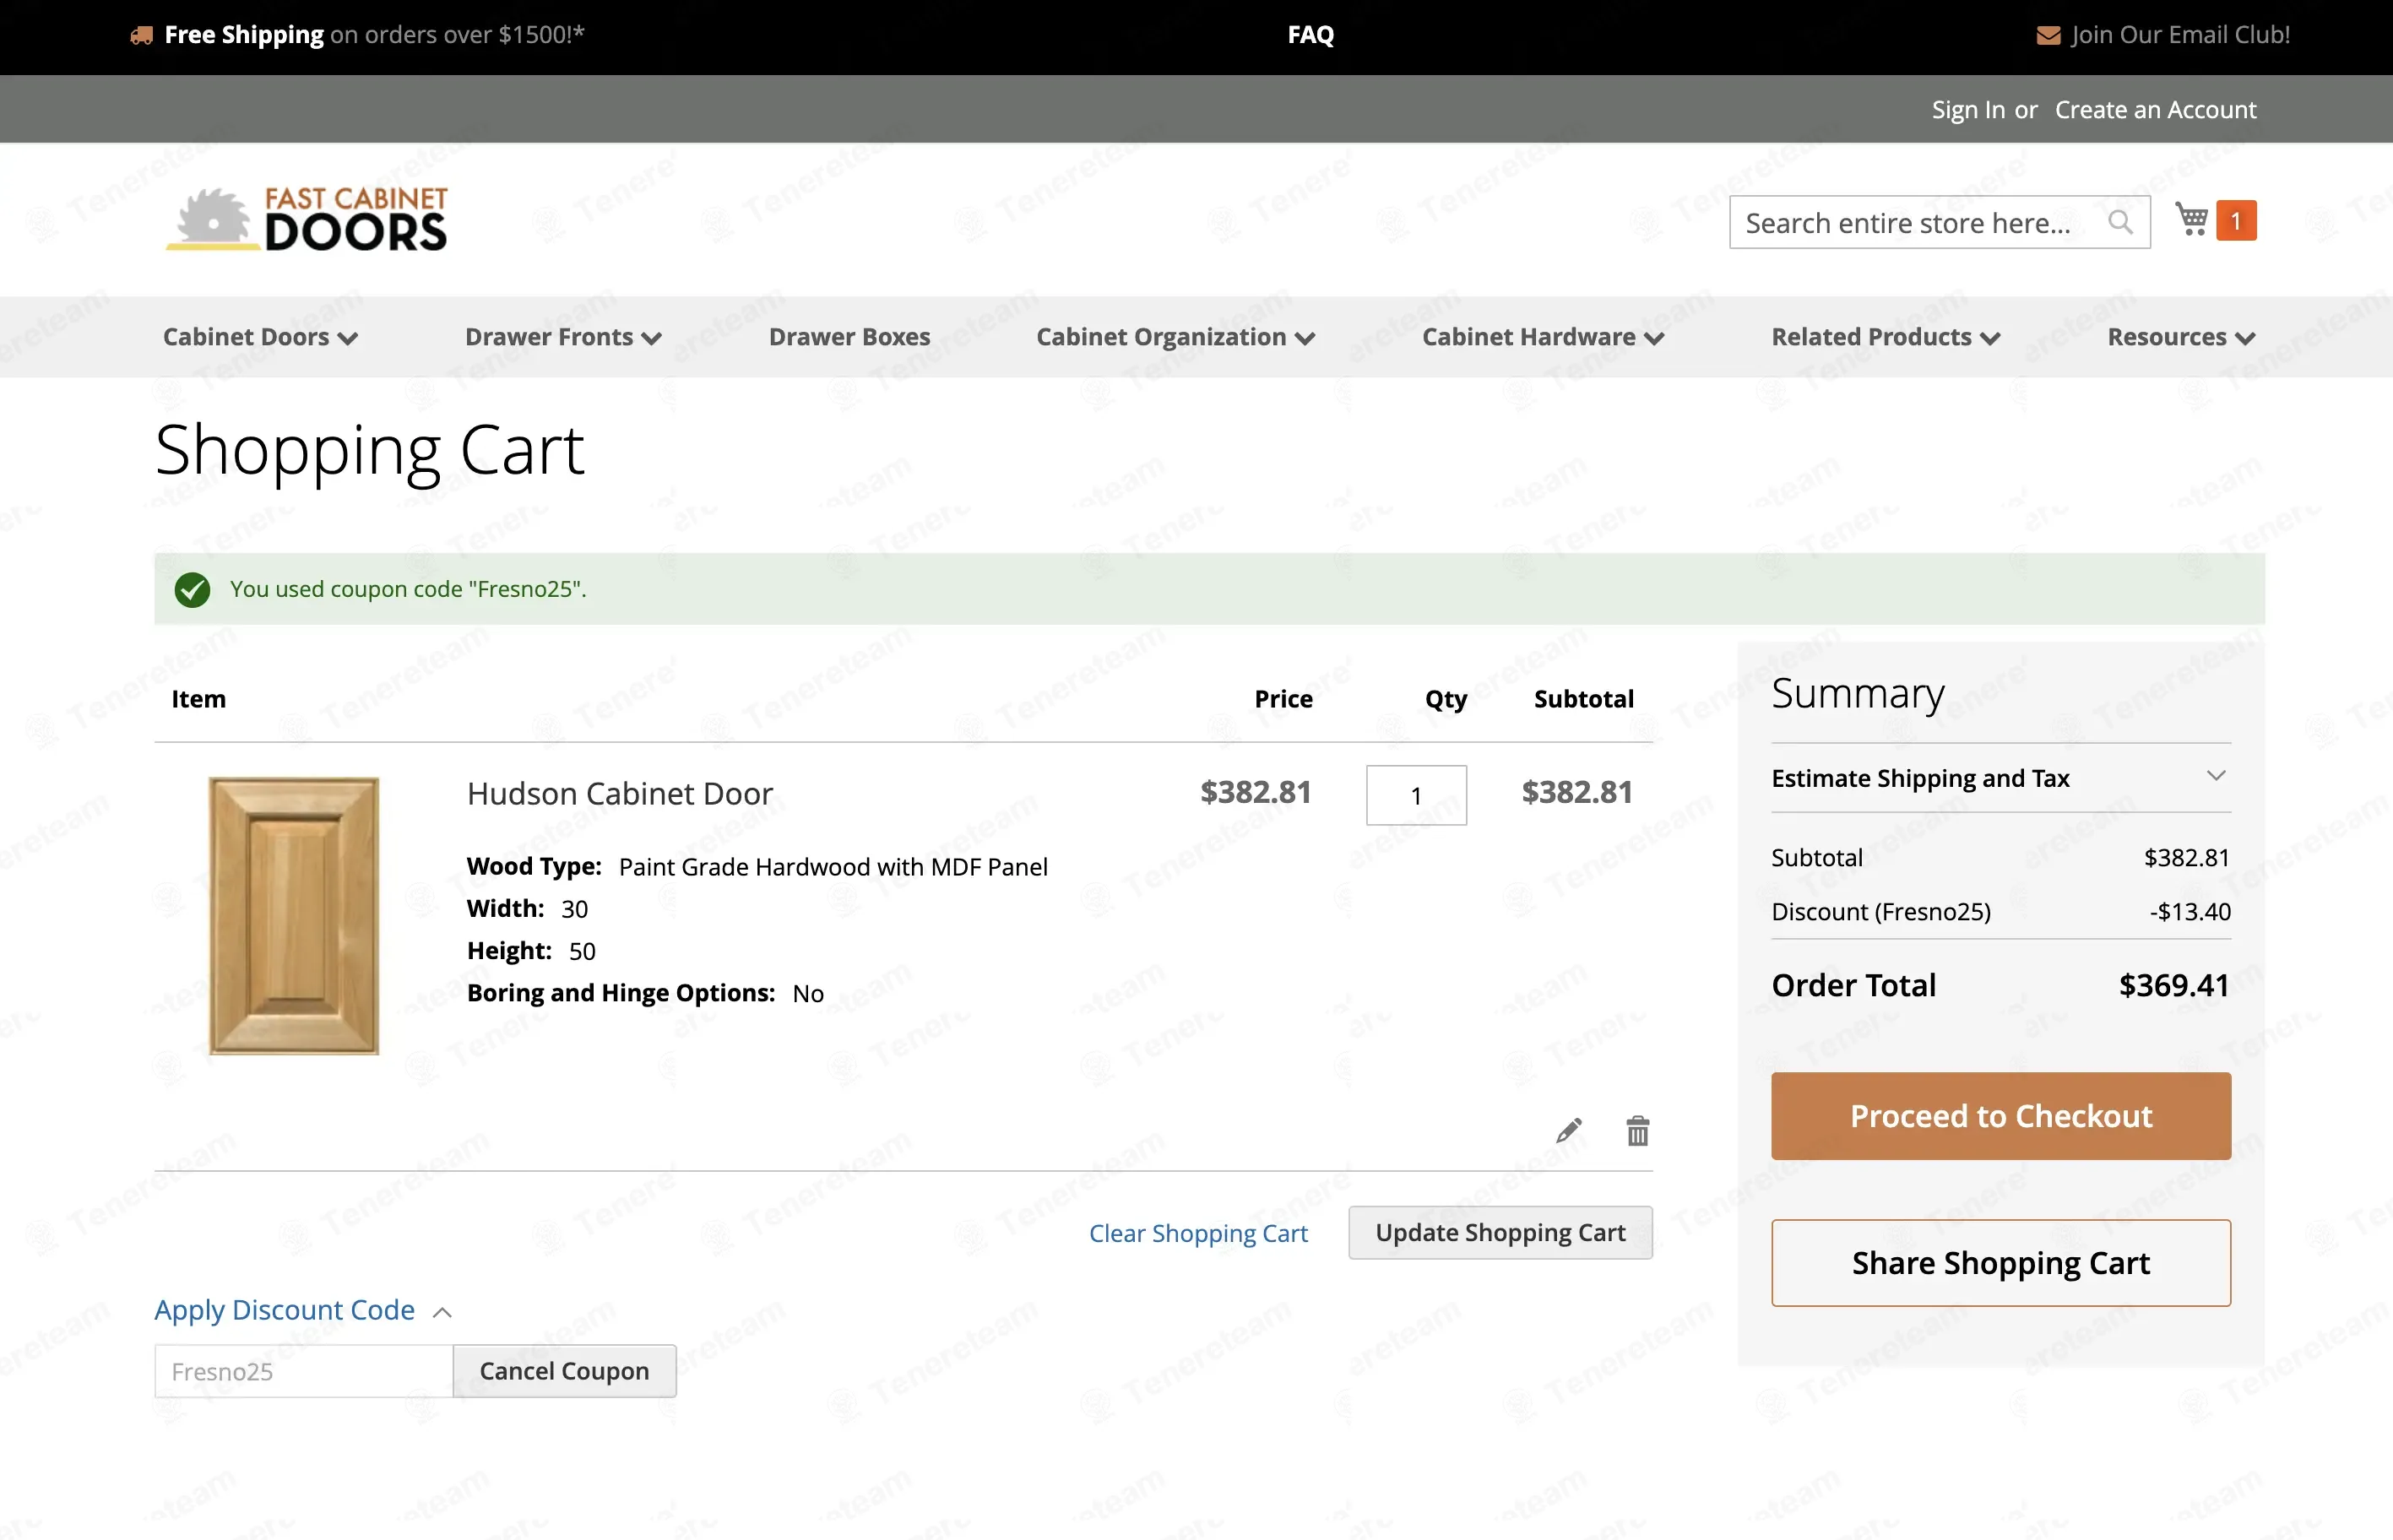Viewport: 2393px width, 1540px height.
Task: Open the Cabinet Organization dropdown
Action: pyautogui.click(x=1175, y=337)
